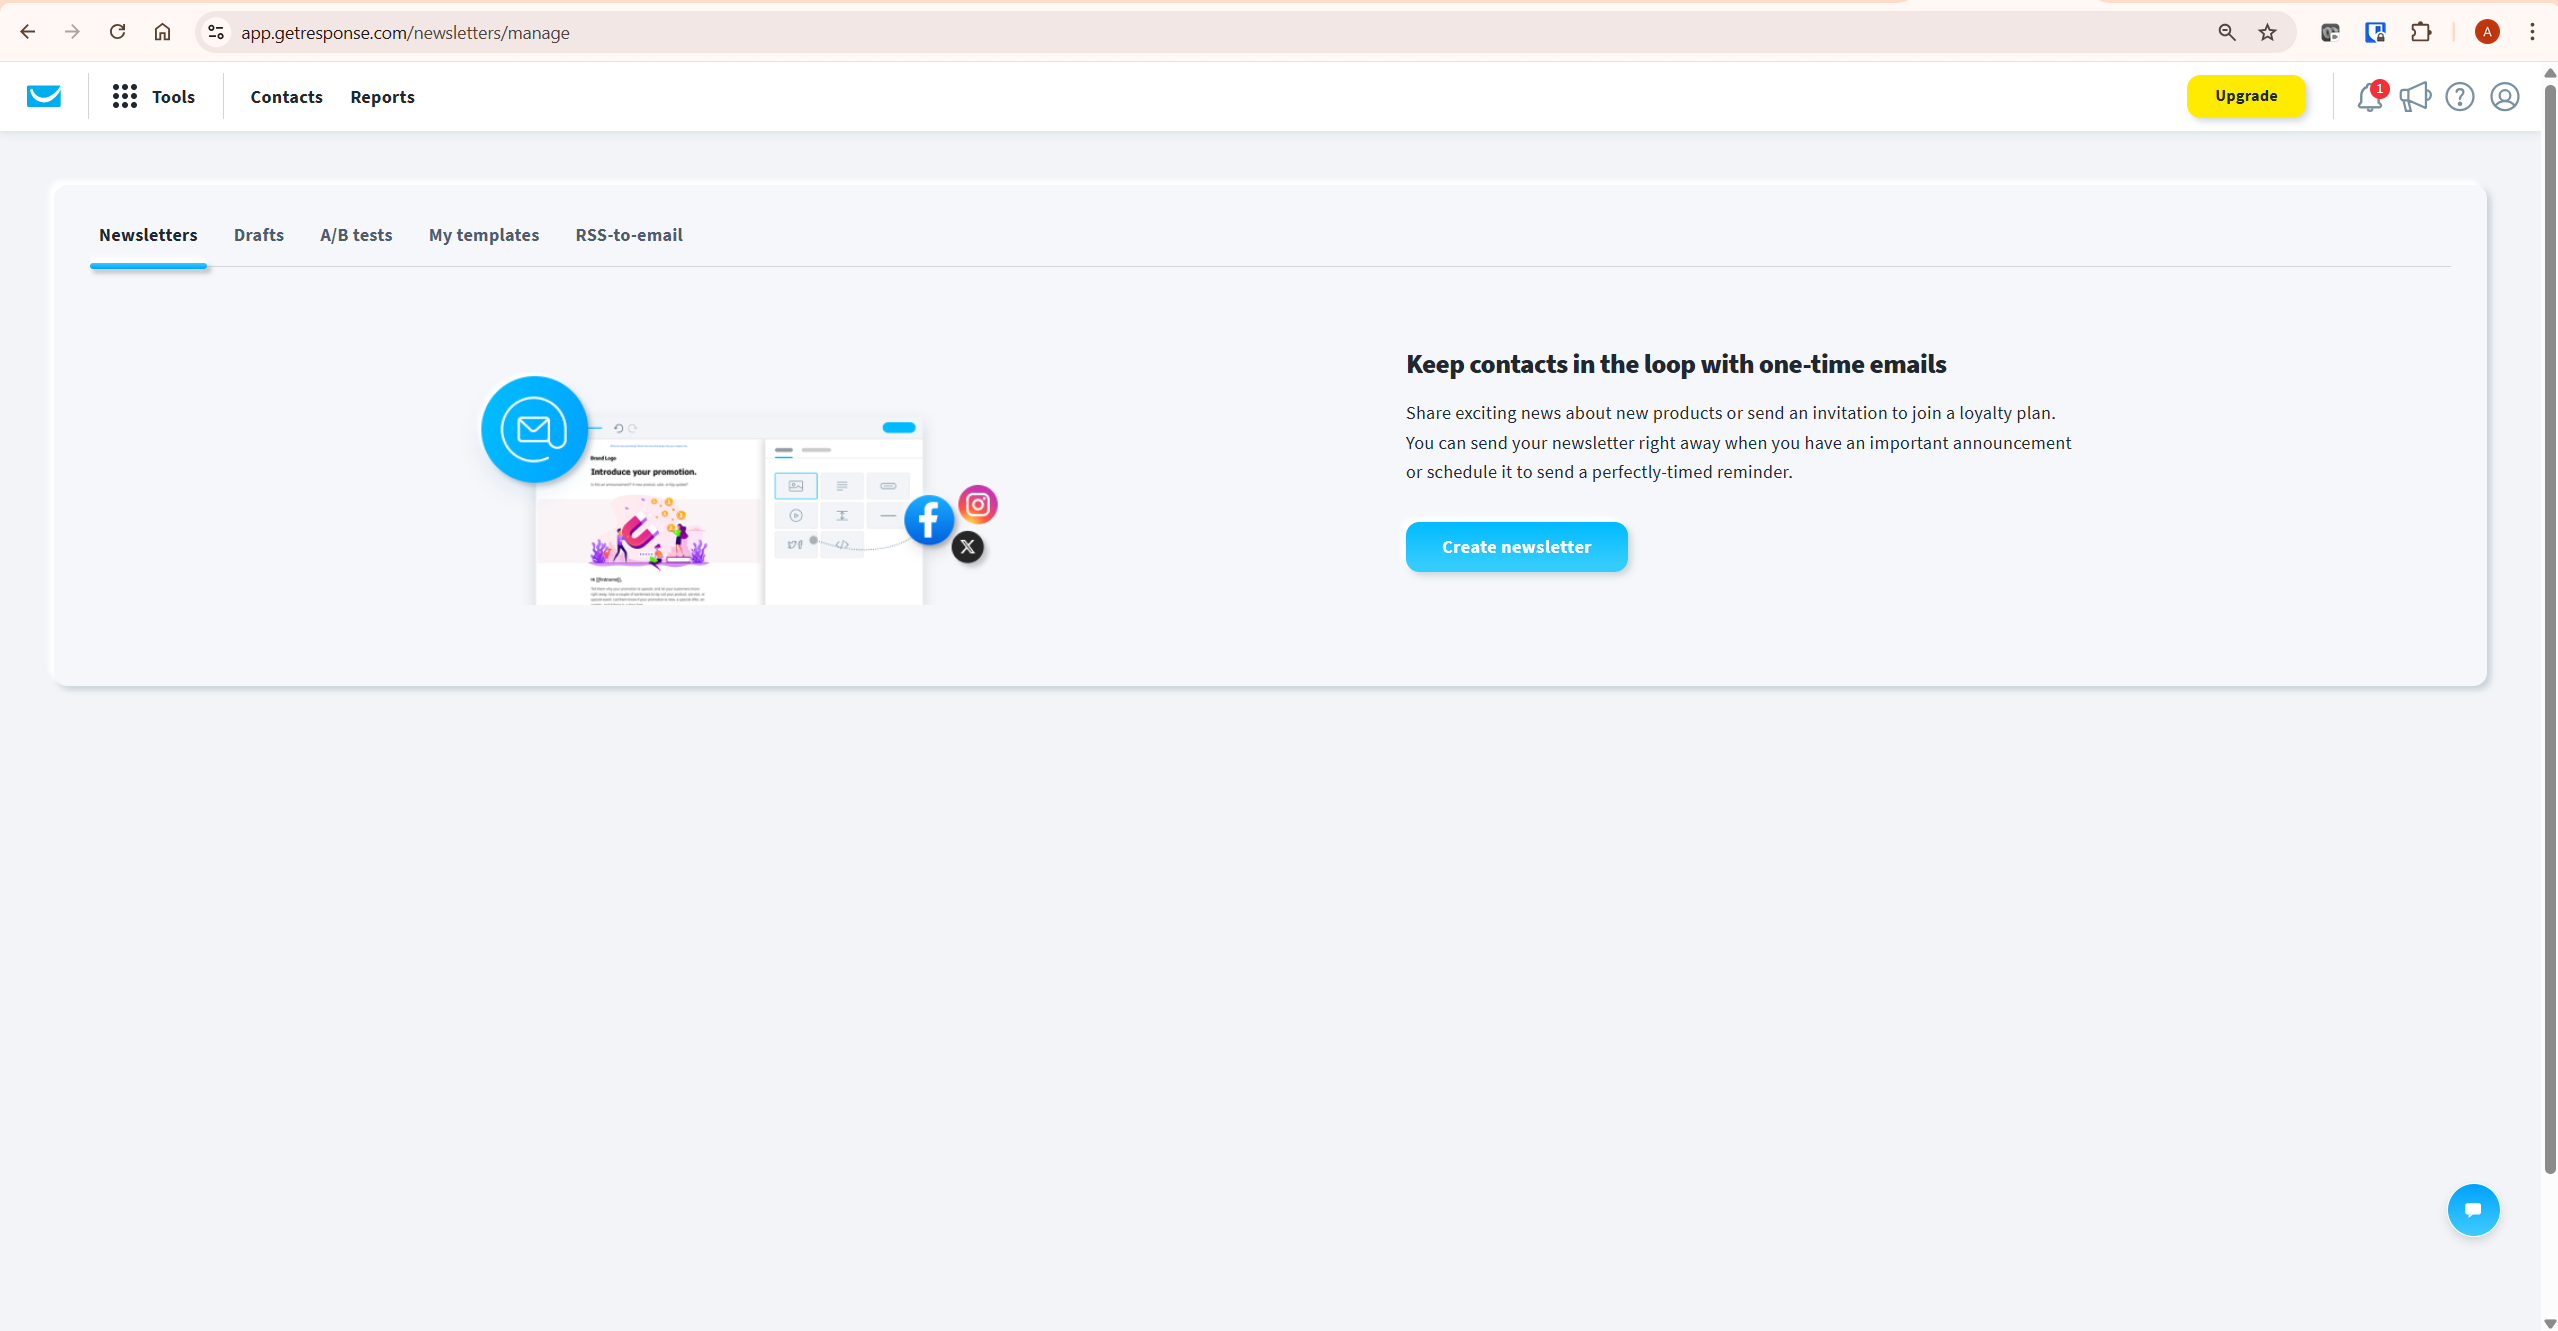Open the Chrome three-dot menu
Screen dimensions: 2558x1331
click(2532, 31)
